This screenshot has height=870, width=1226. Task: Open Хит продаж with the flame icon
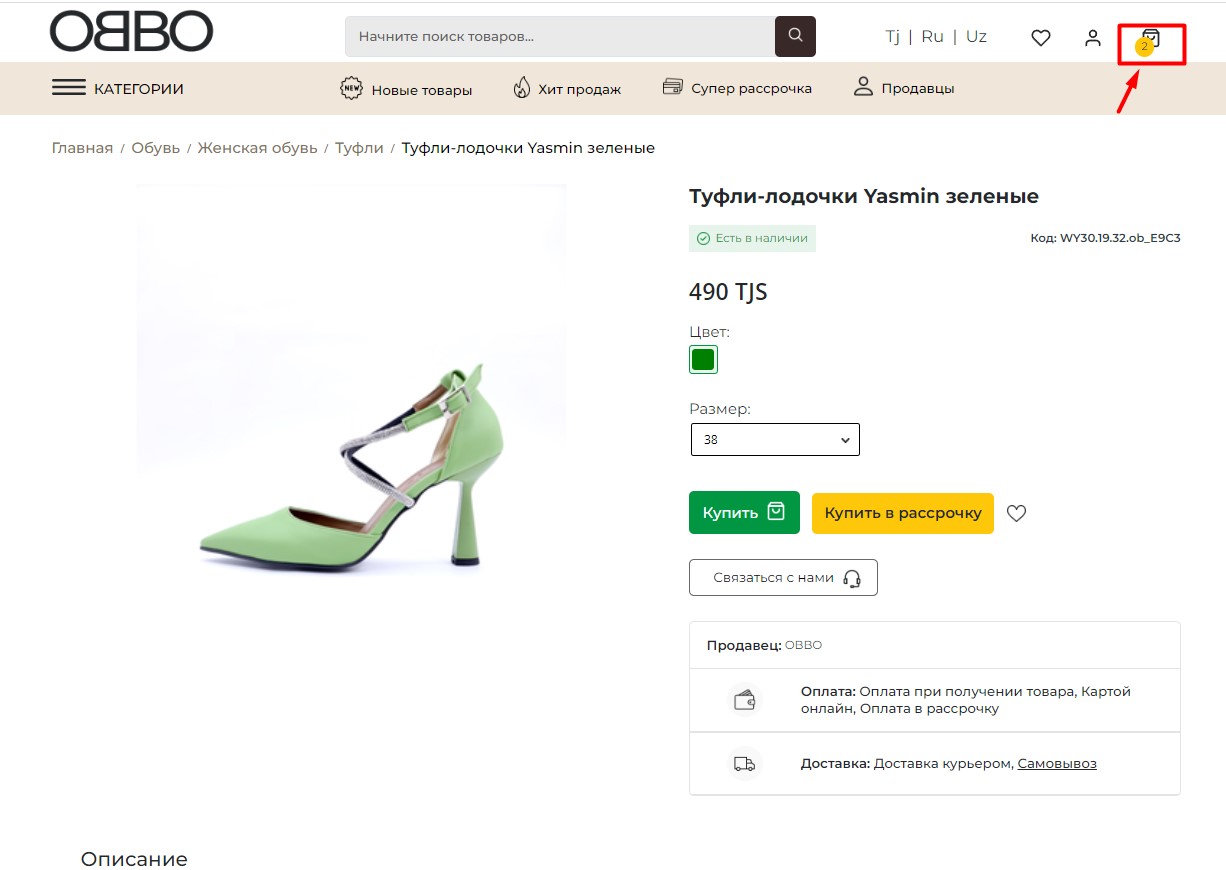567,89
